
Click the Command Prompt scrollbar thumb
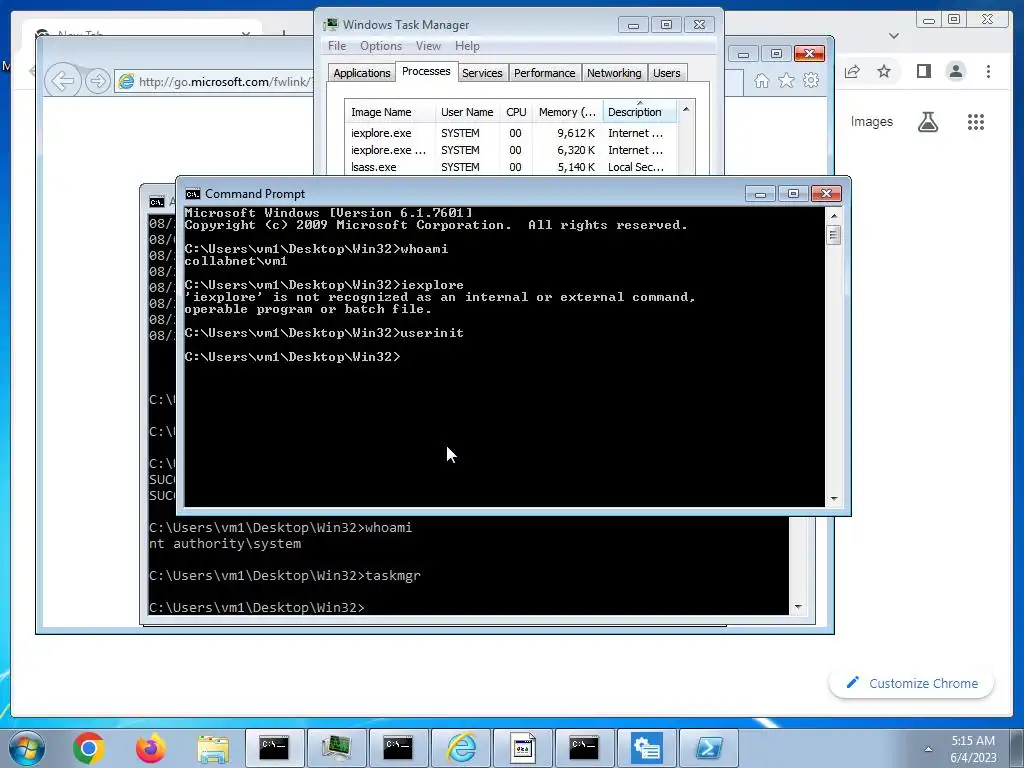(x=833, y=234)
